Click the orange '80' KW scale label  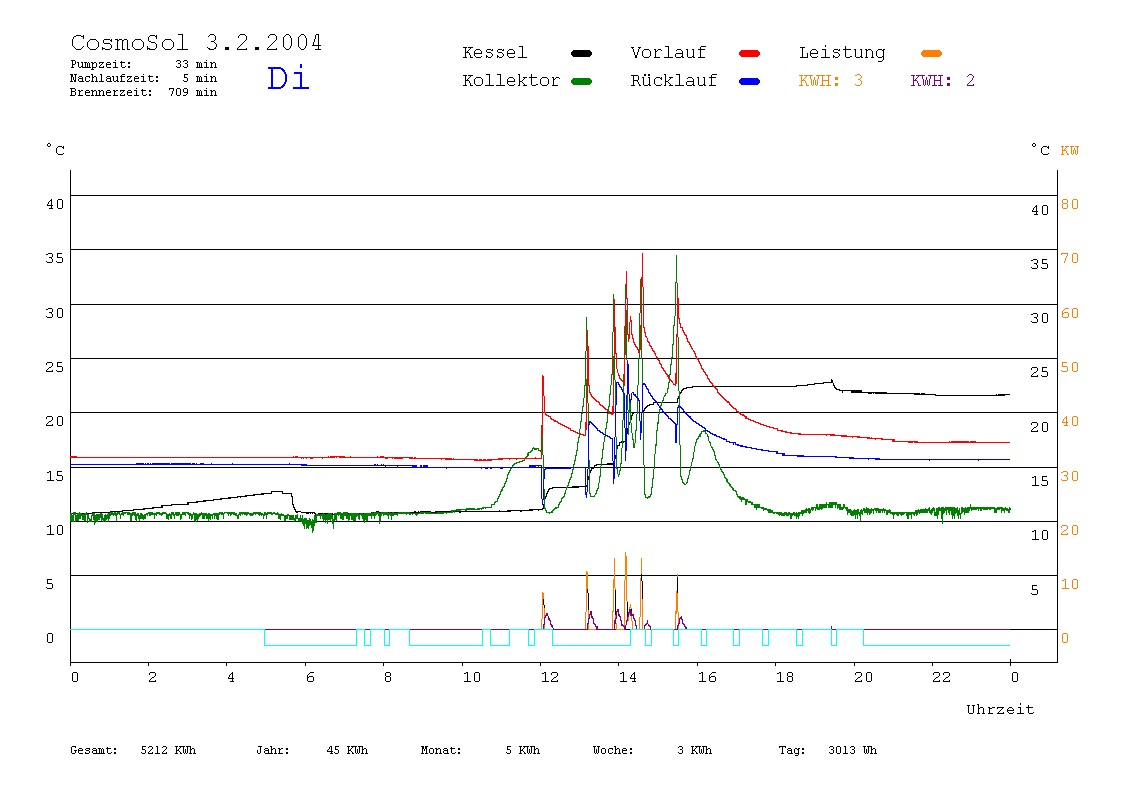pos(1070,204)
